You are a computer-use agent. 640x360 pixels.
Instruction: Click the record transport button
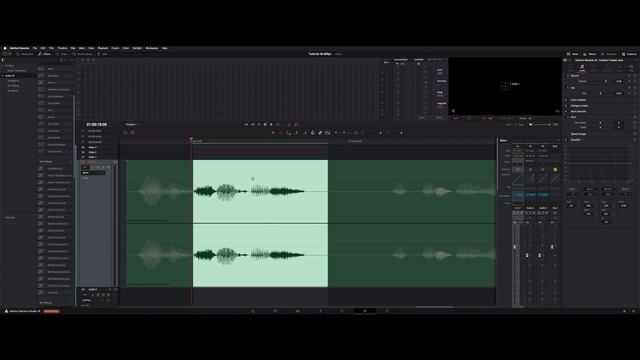click(271, 124)
